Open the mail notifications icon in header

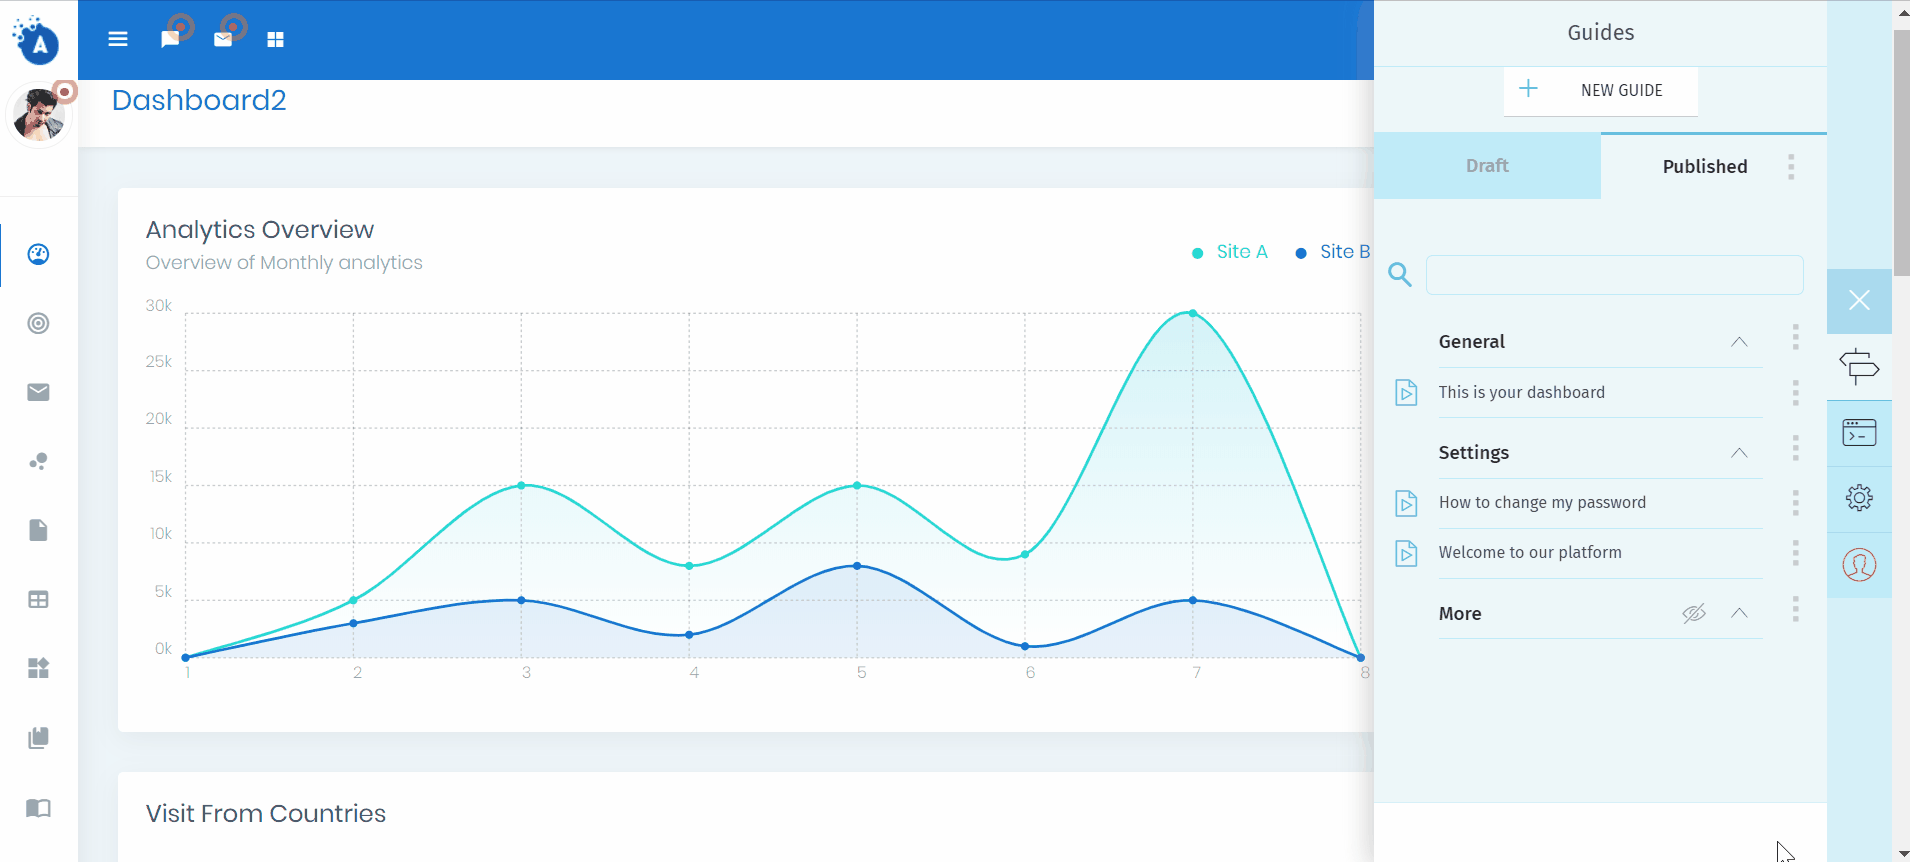[223, 39]
